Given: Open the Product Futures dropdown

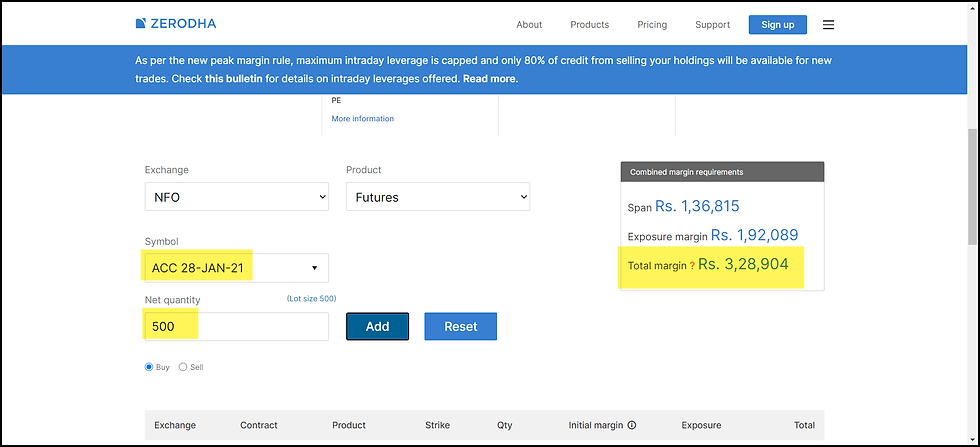Looking at the screenshot, I should pyautogui.click(x=438, y=197).
